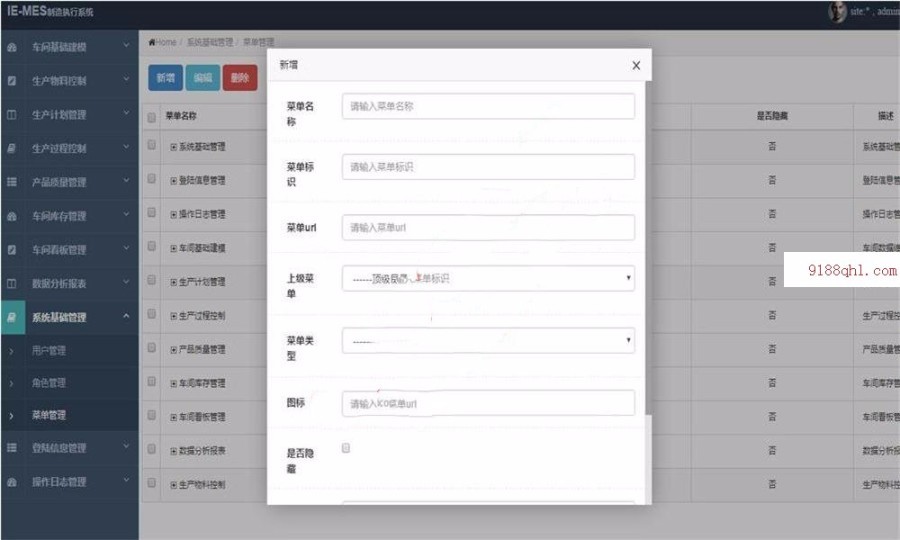Click the 编辑 button
Viewport: 900px width, 540px height.
[x=203, y=77]
